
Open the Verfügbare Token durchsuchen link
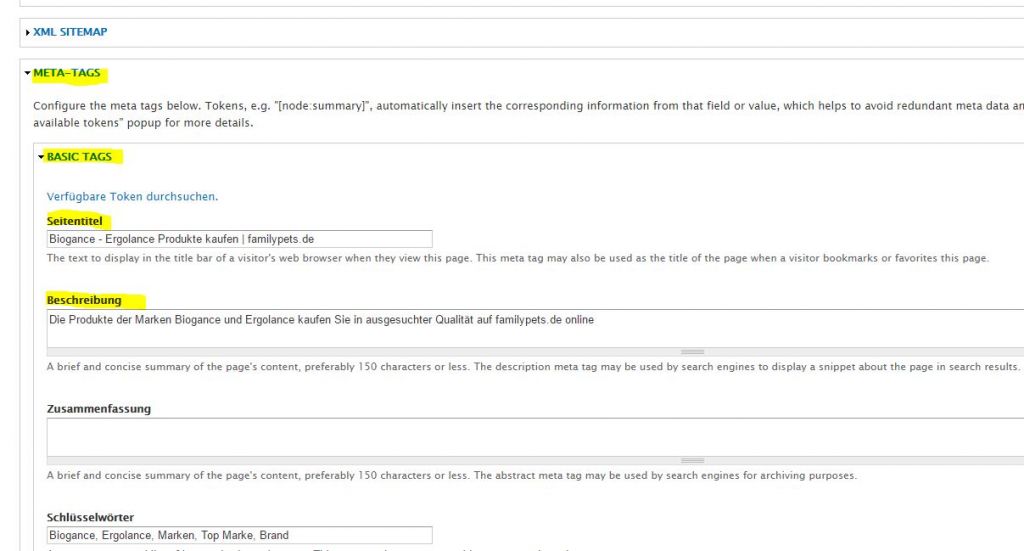[x=132, y=197]
